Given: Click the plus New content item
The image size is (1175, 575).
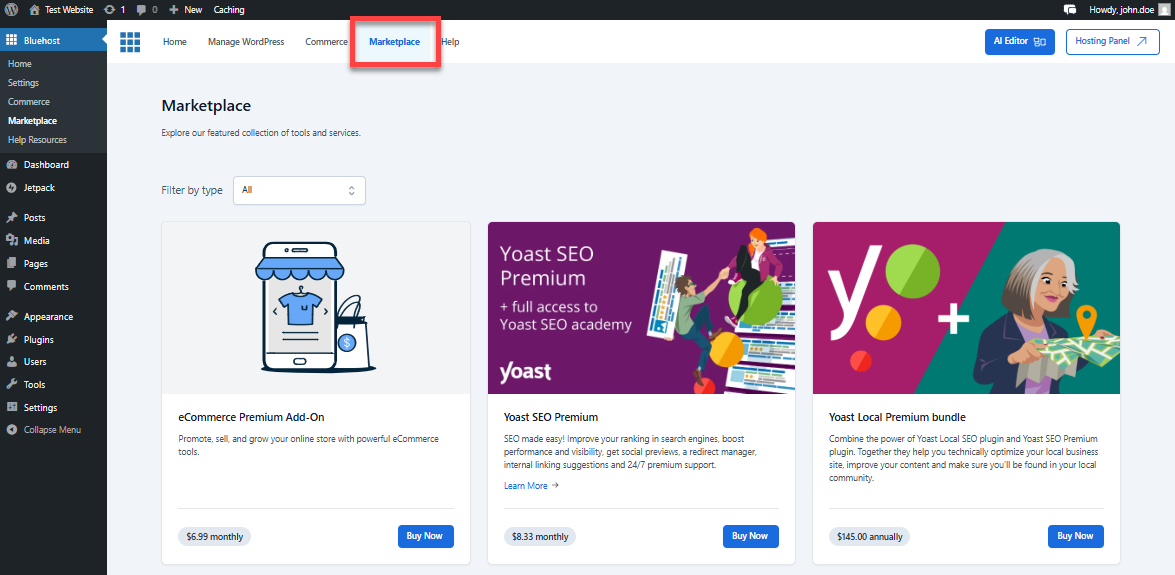Looking at the screenshot, I should coord(186,10).
